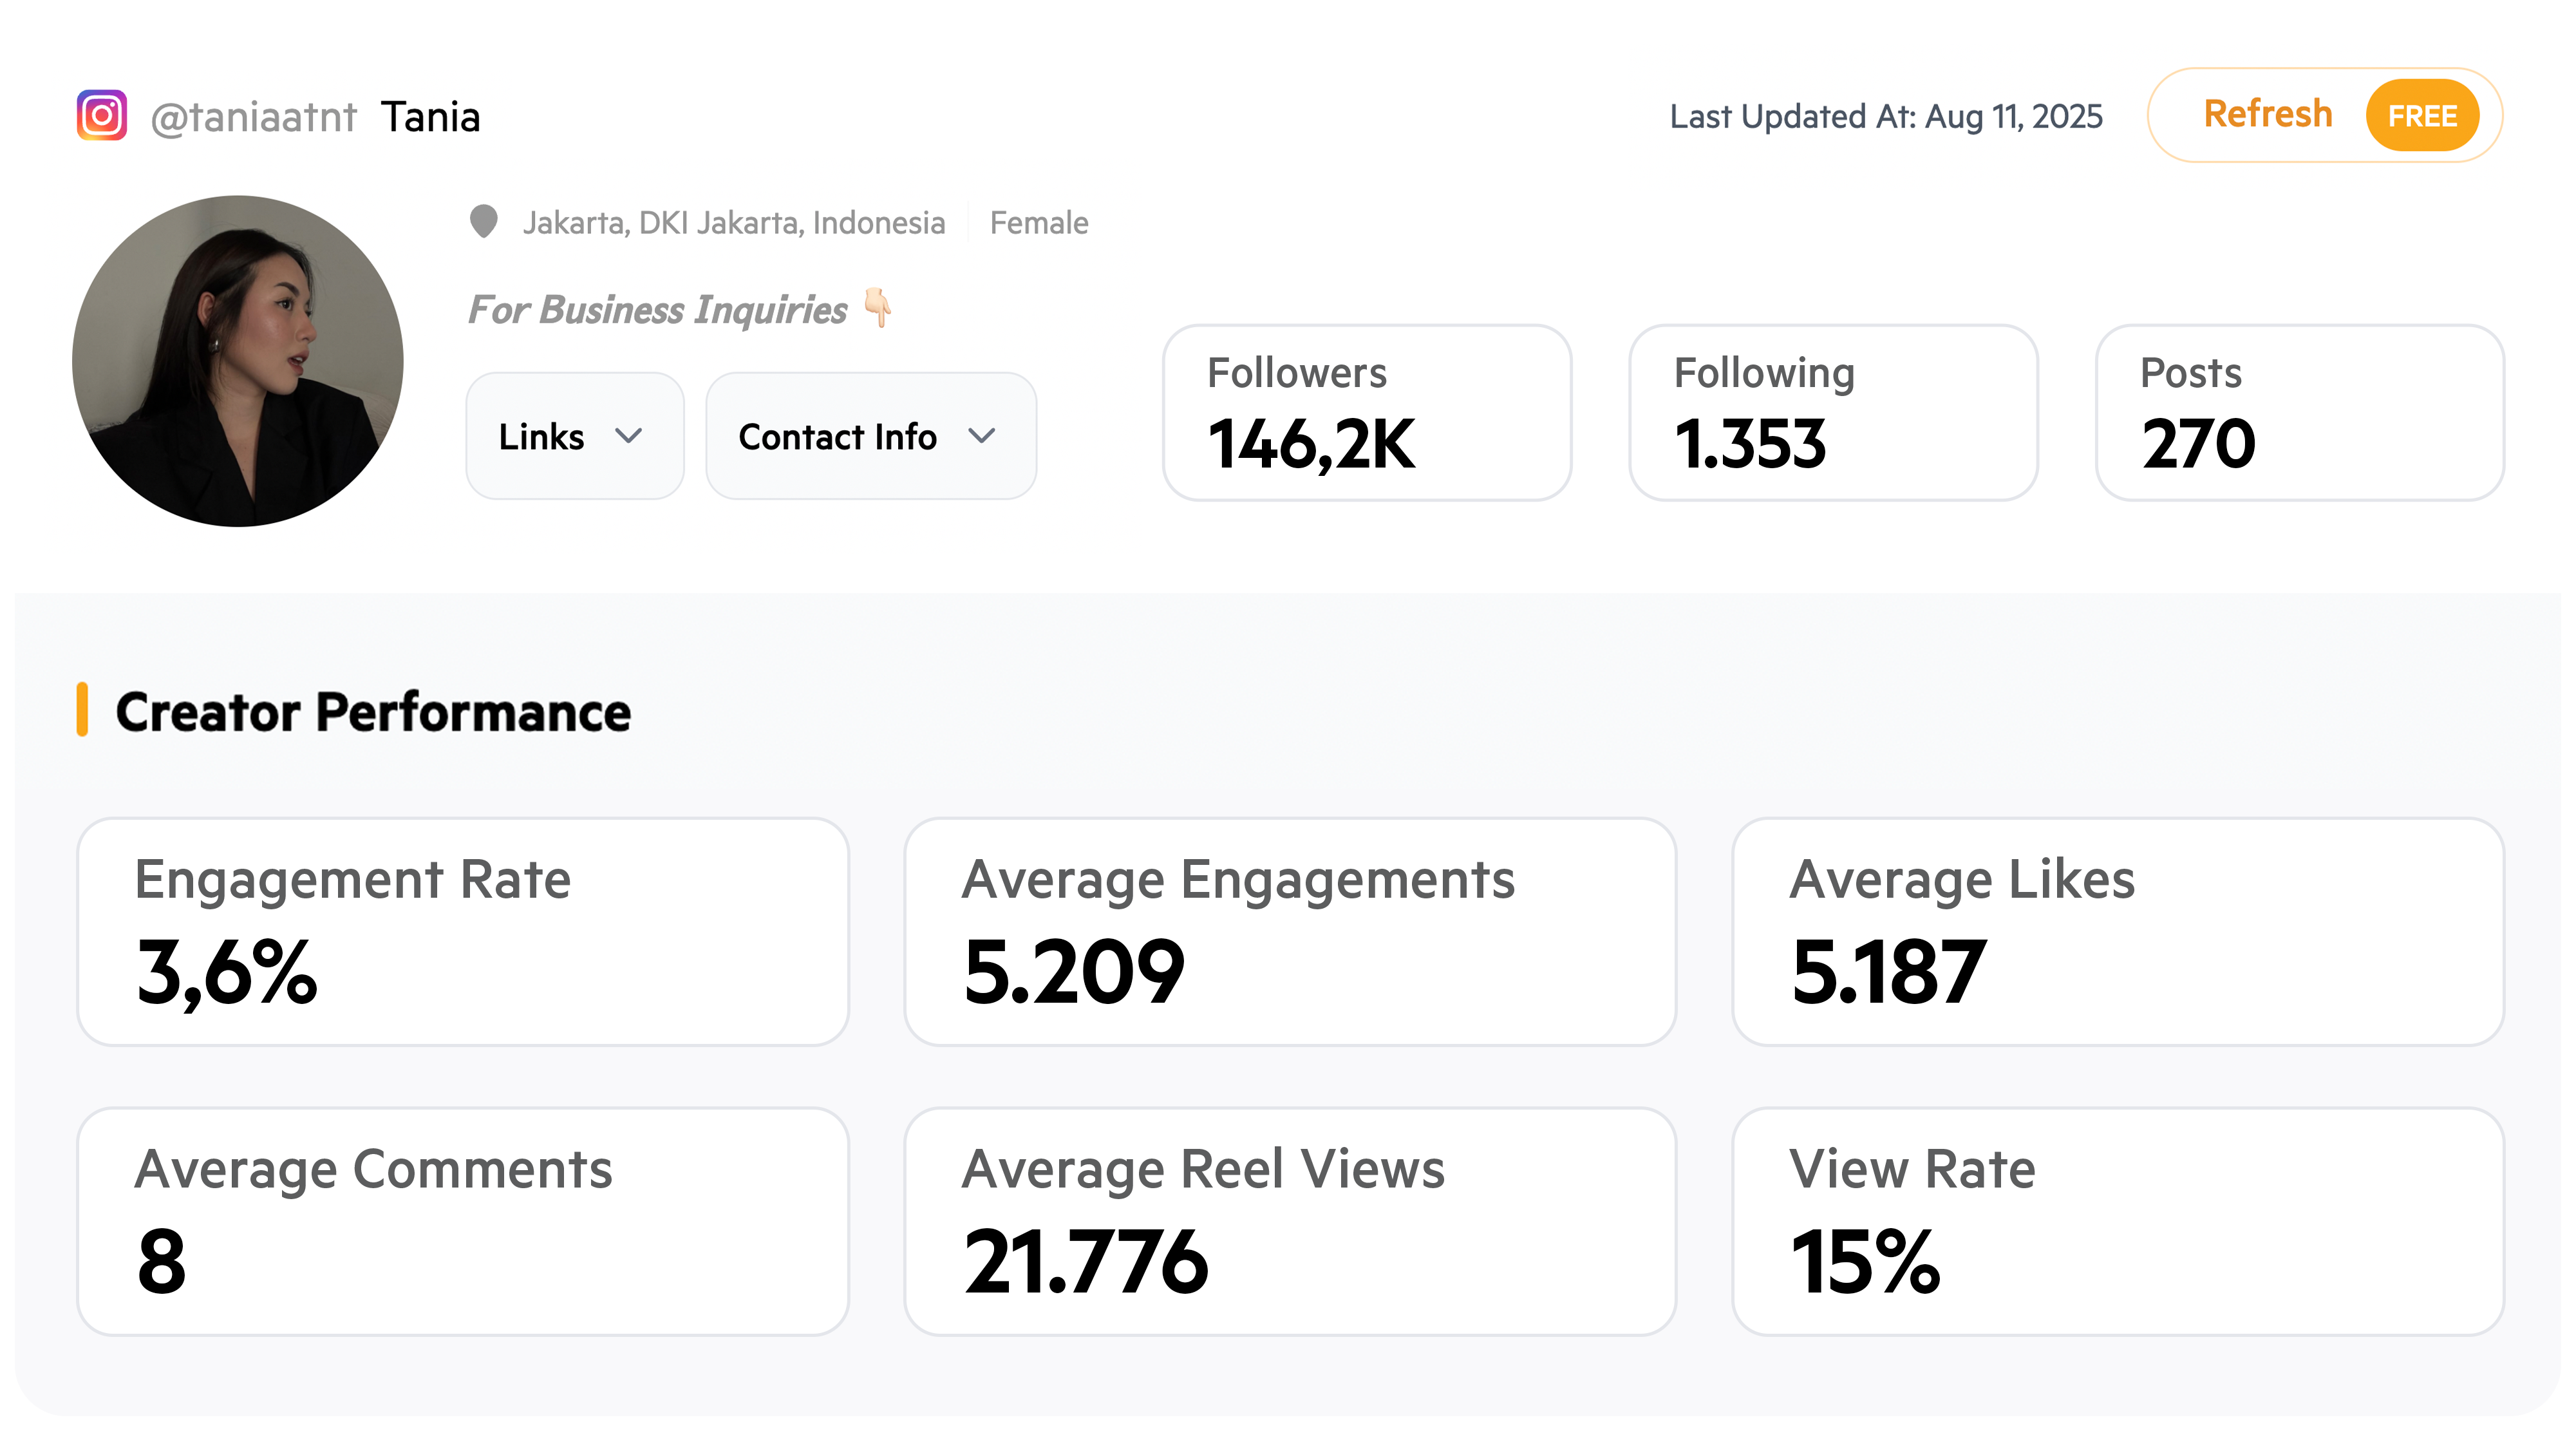Click the Refresh button
2576x1449 pixels.
point(2267,115)
